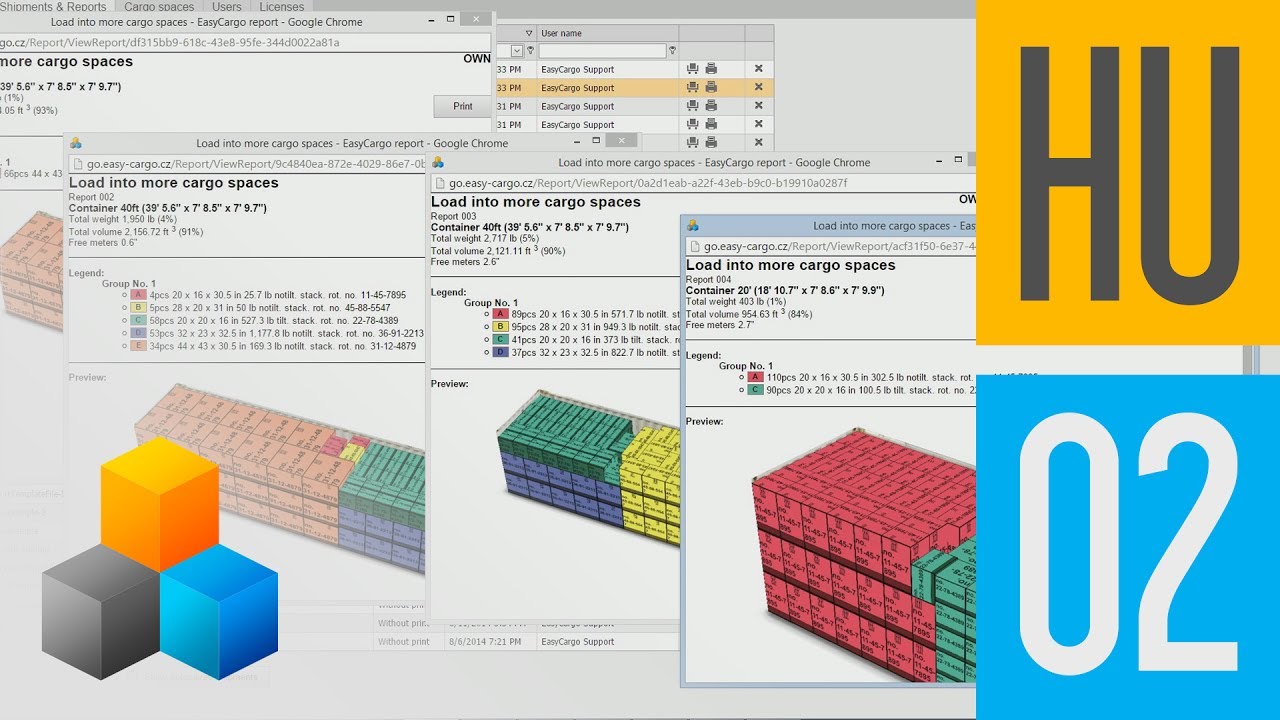Click the page icon in Report 003 address bar
Image resolution: width=1280 pixels, height=720 pixels.
pos(438,183)
